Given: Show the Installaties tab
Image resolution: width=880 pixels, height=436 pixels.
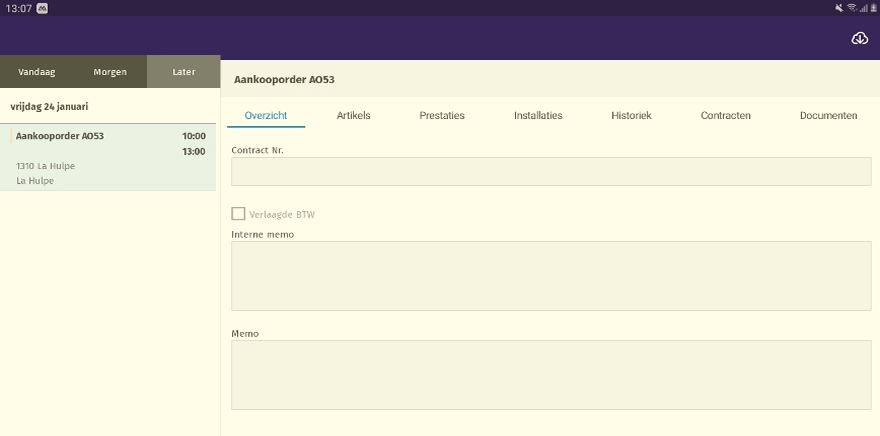Looking at the screenshot, I should (538, 115).
